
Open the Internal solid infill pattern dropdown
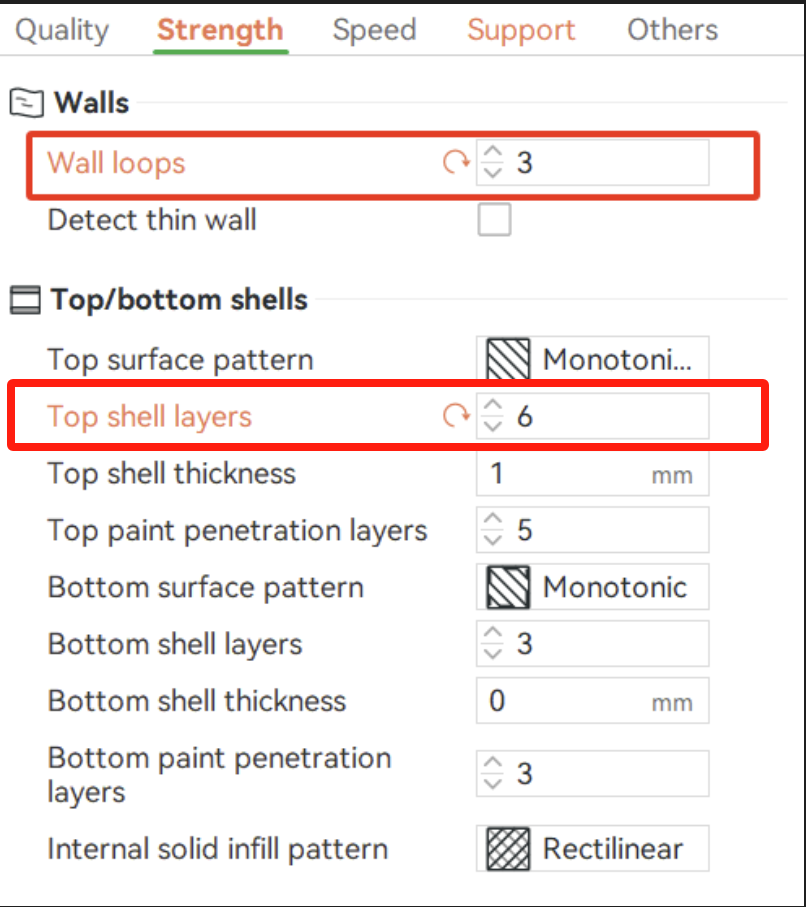[x=591, y=848]
